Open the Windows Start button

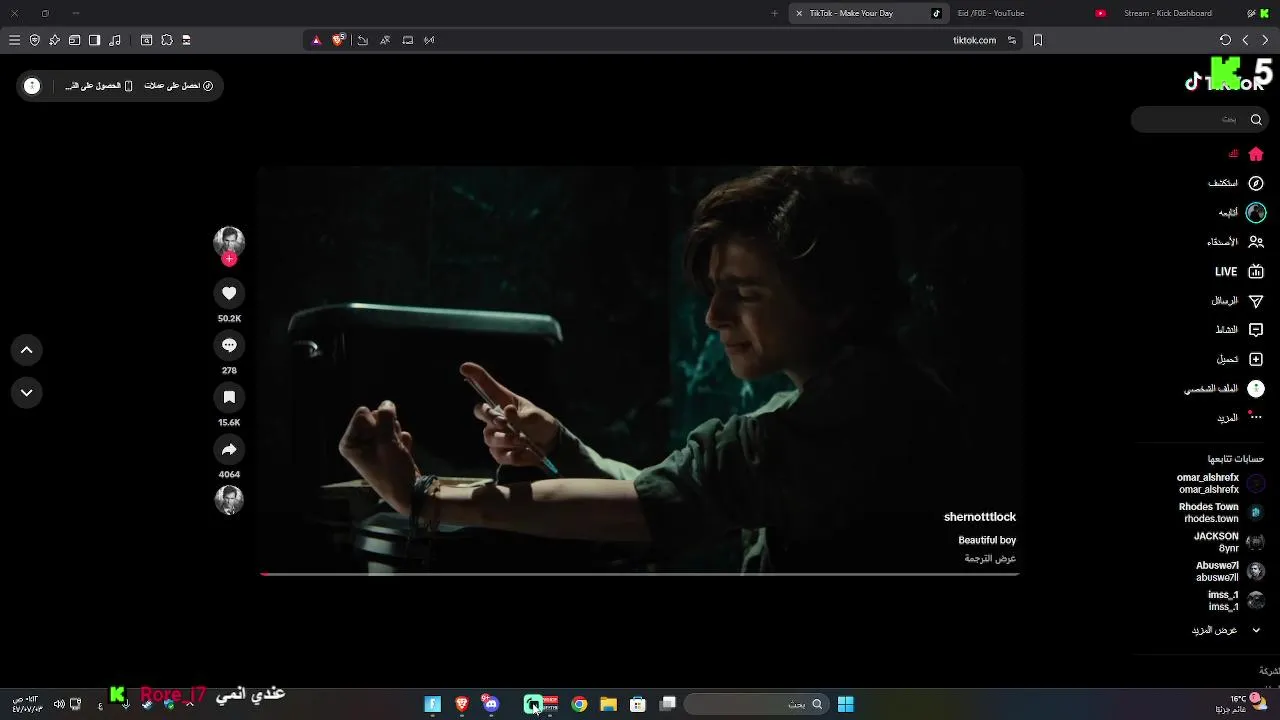tap(845, 704)
